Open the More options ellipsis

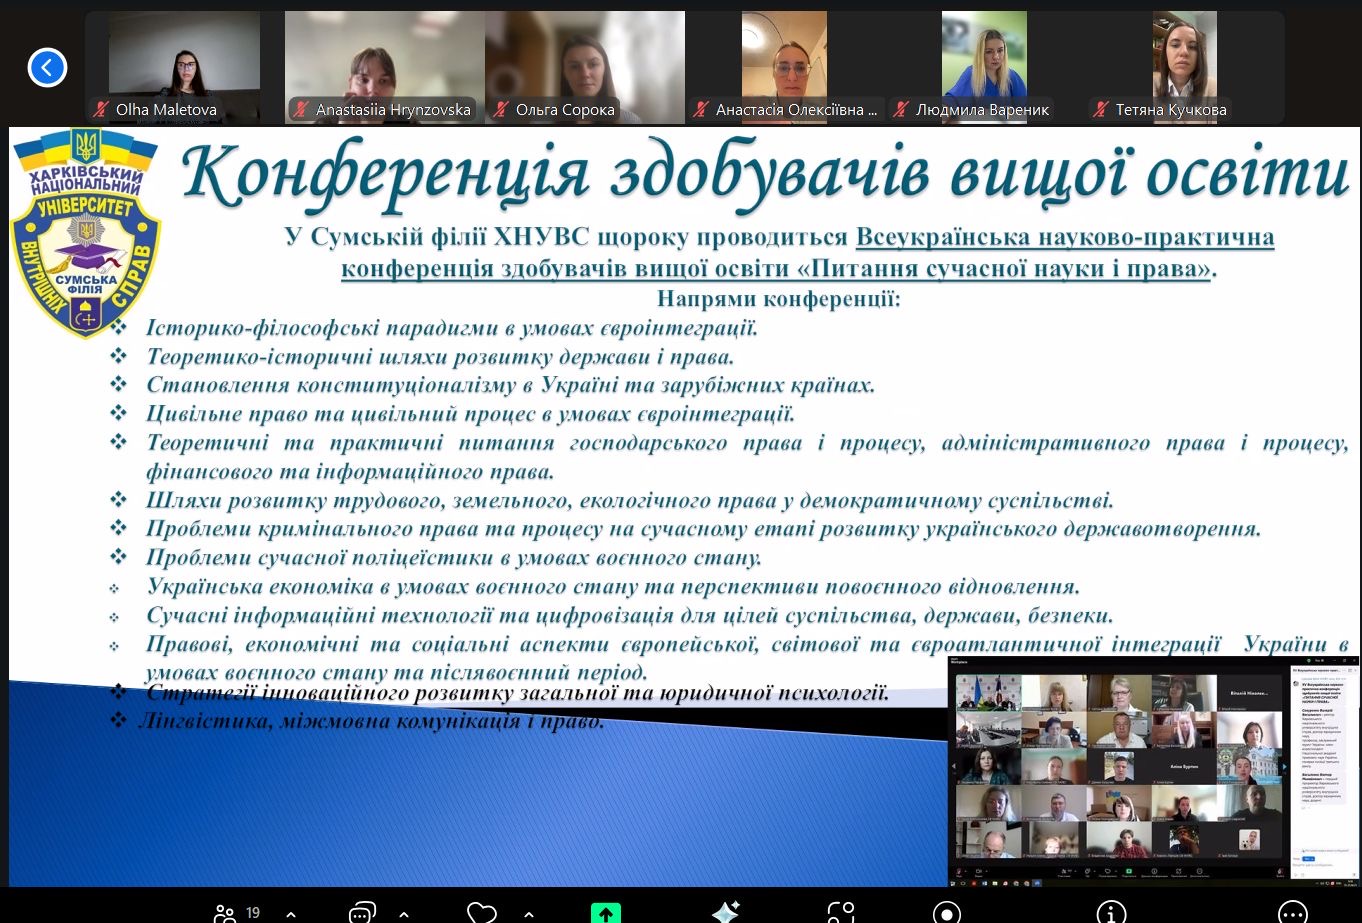point(1292,912)
